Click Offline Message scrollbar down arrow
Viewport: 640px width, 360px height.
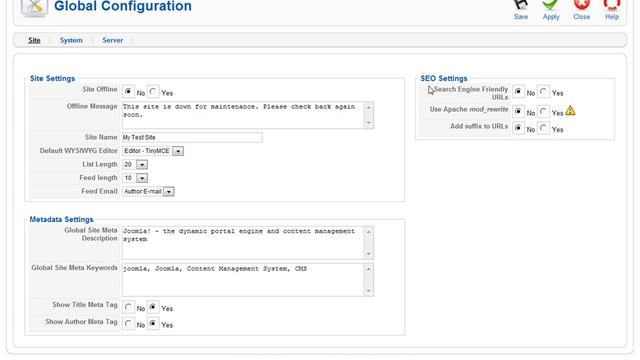click(369, 123)
